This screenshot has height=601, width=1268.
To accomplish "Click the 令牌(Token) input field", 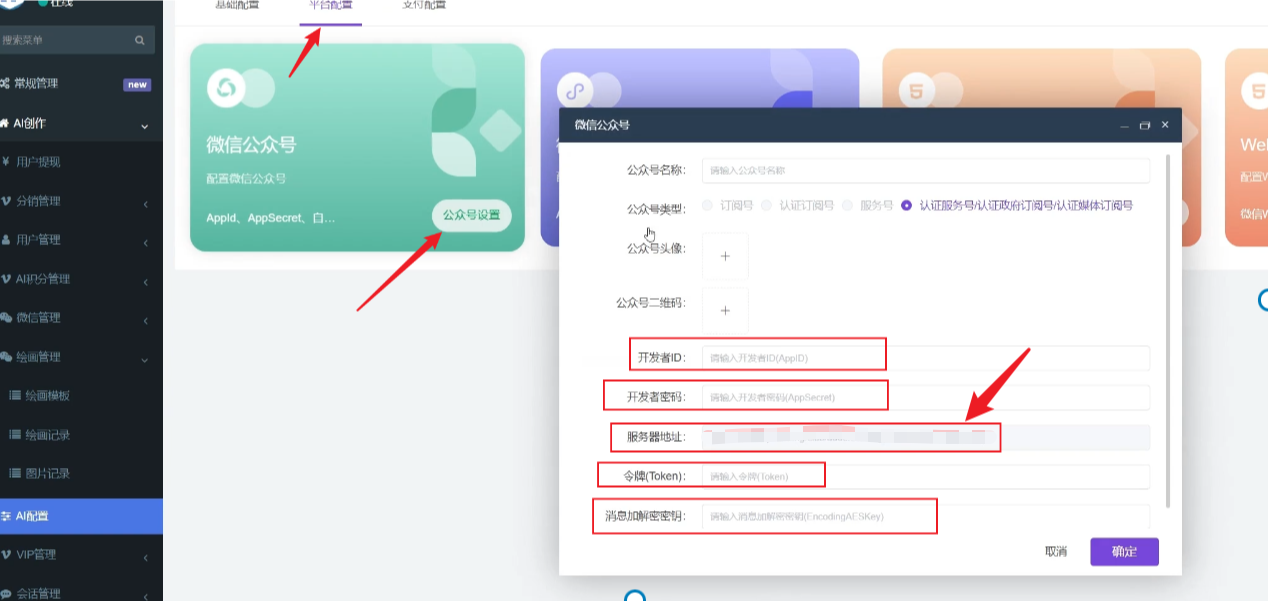I will (x=926, y=477).
